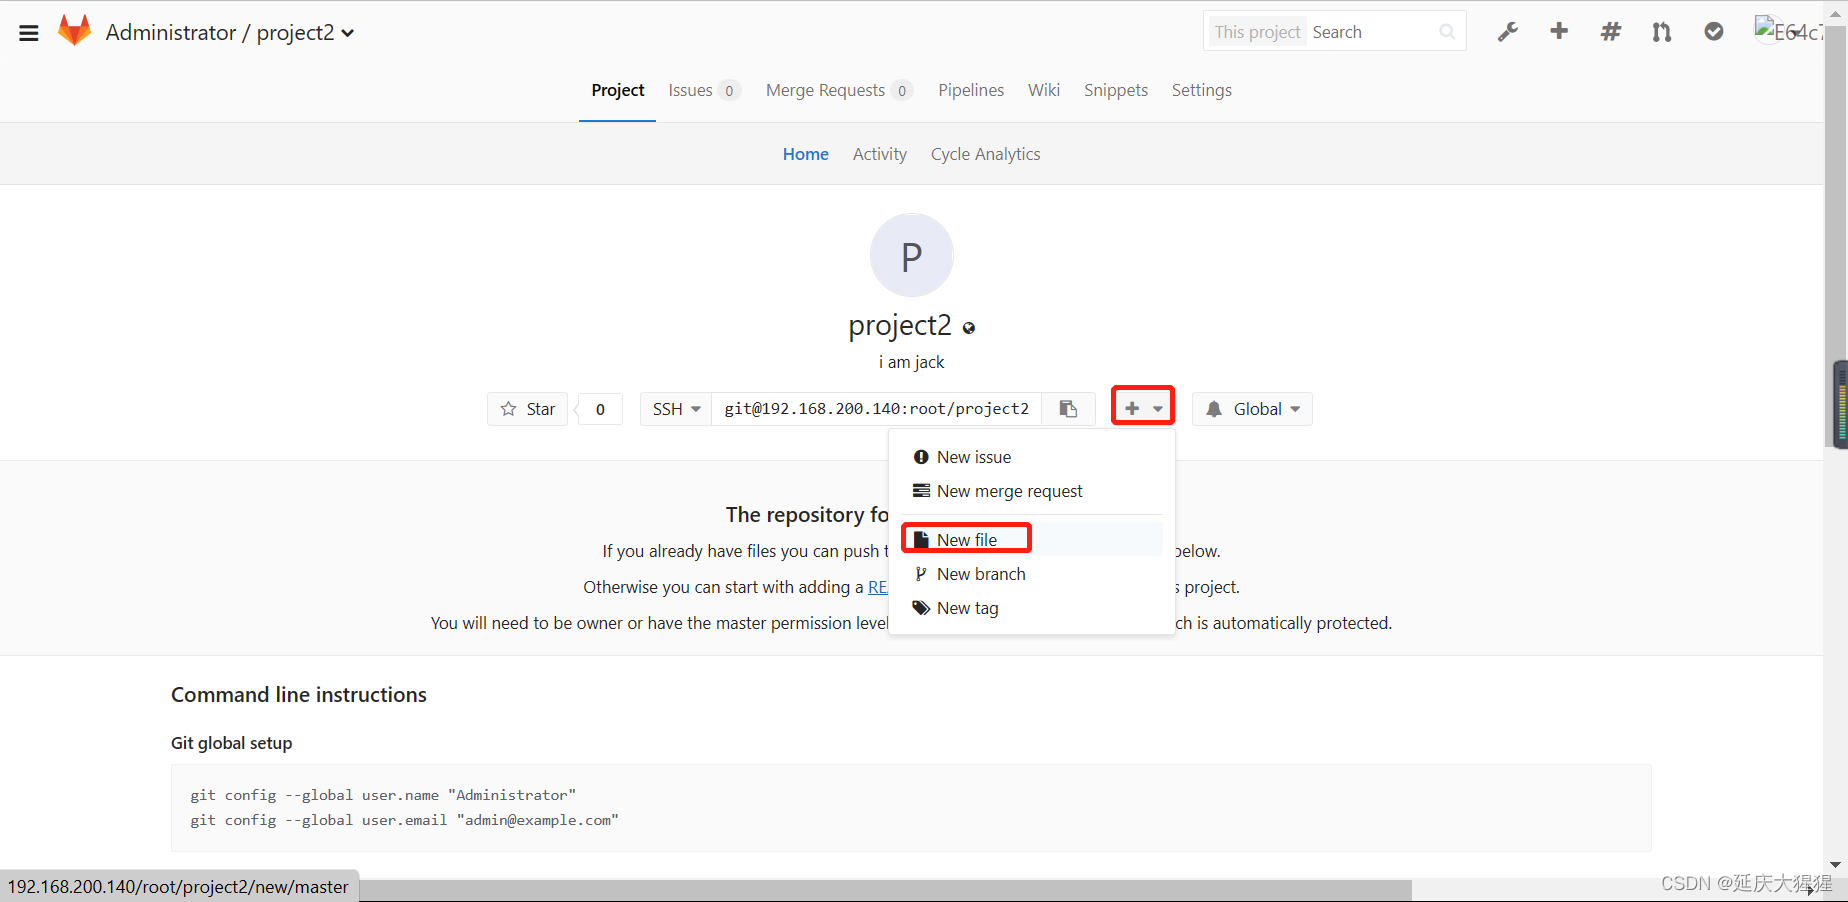Open merge requests icon in header
This screenshot has width=1848, height=902.
[1662, 32]
